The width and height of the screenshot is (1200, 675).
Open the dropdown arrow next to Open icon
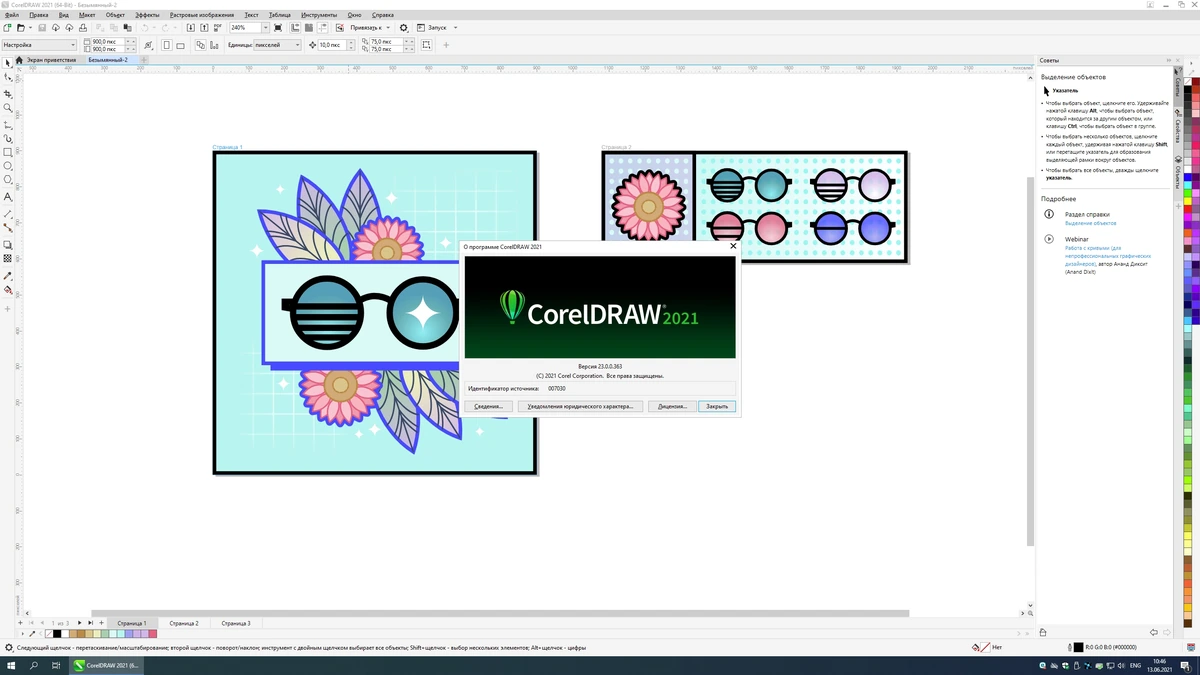[x=28, y=28]
